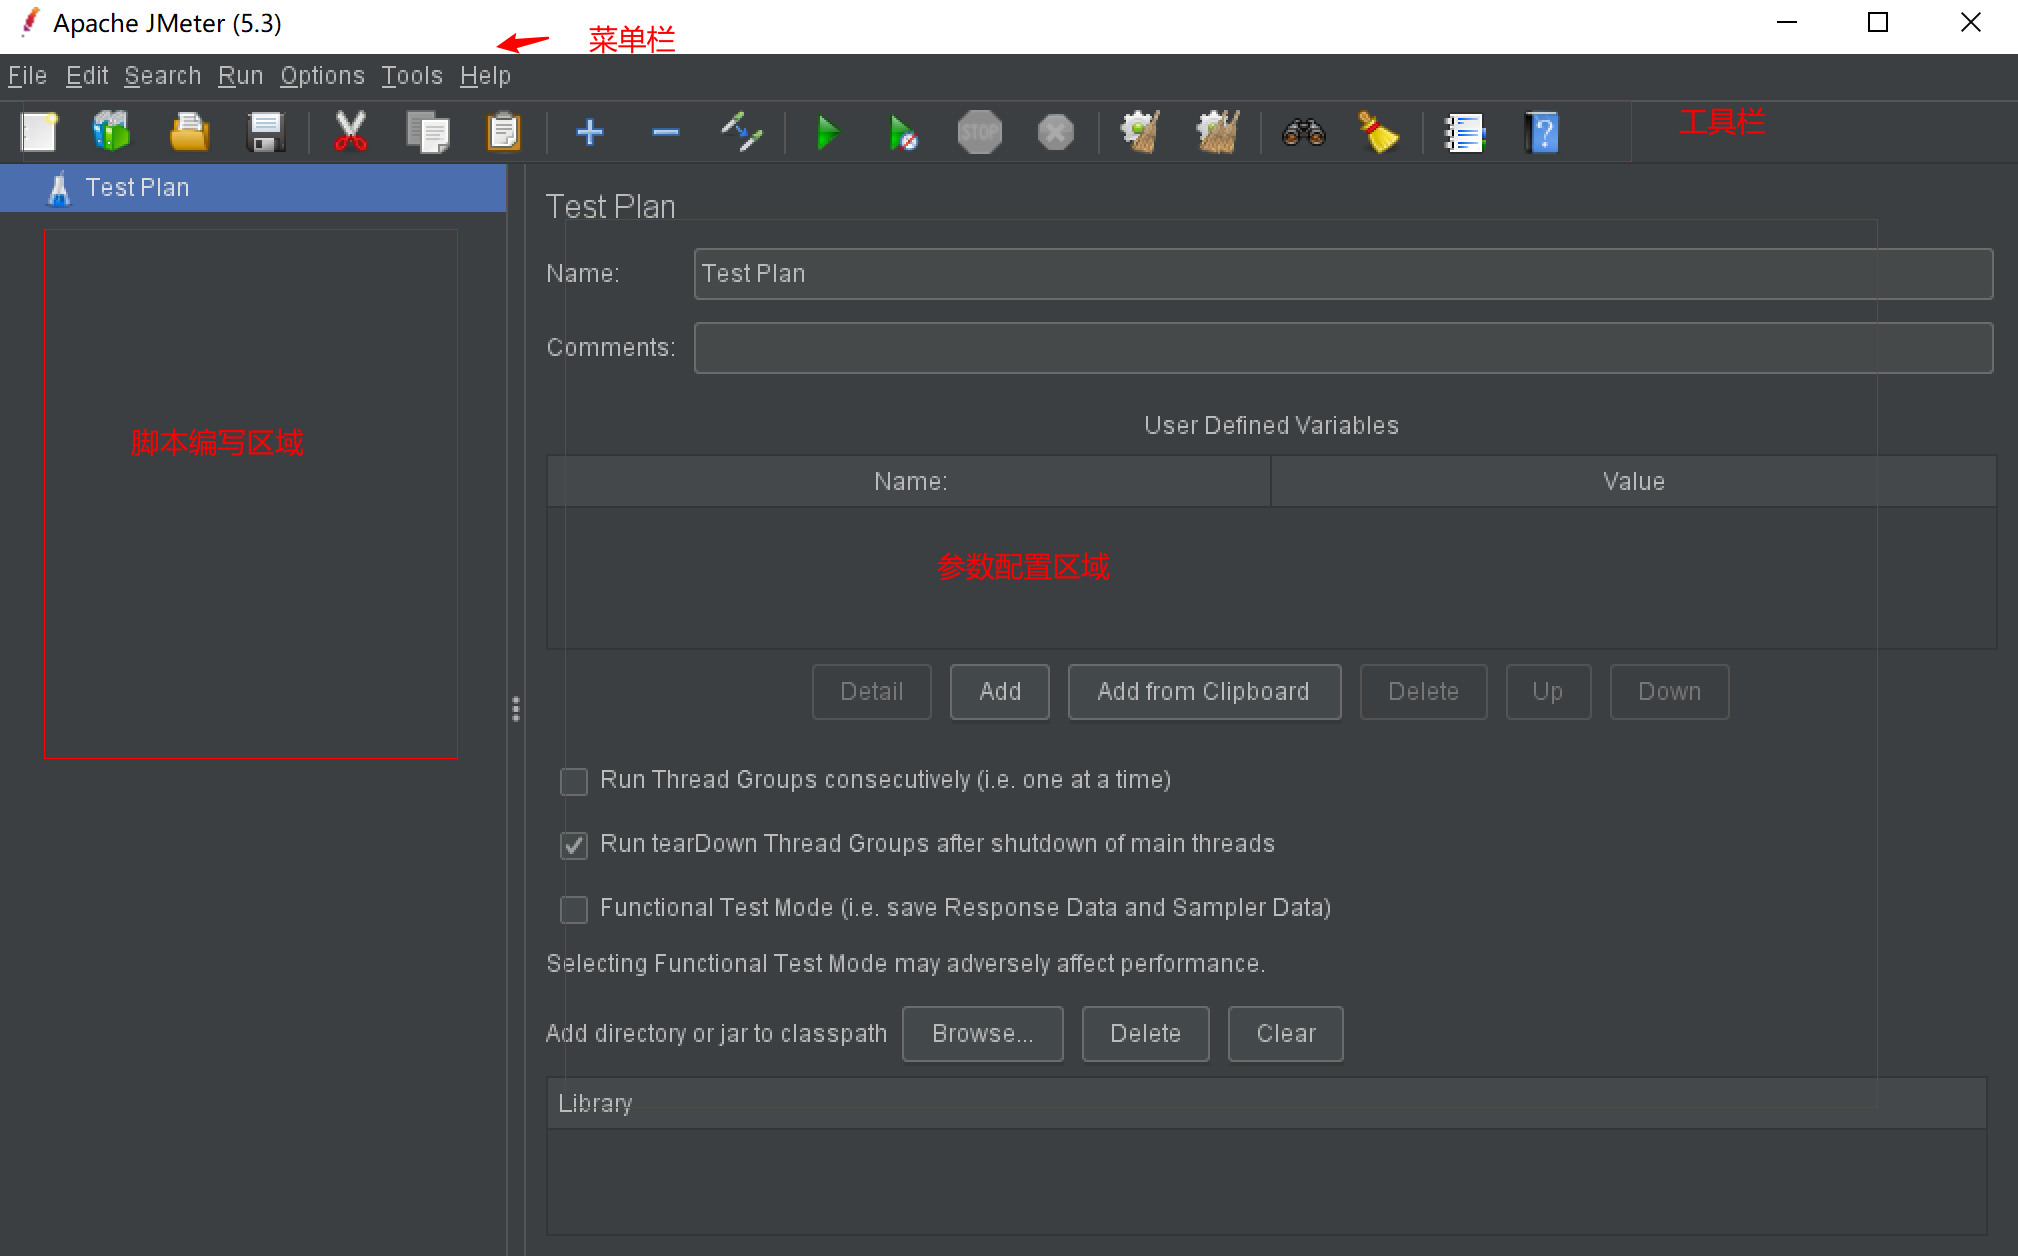Enable Functional Test Mode
This screenshot has width=2018, height=1256.
point(574,909)
